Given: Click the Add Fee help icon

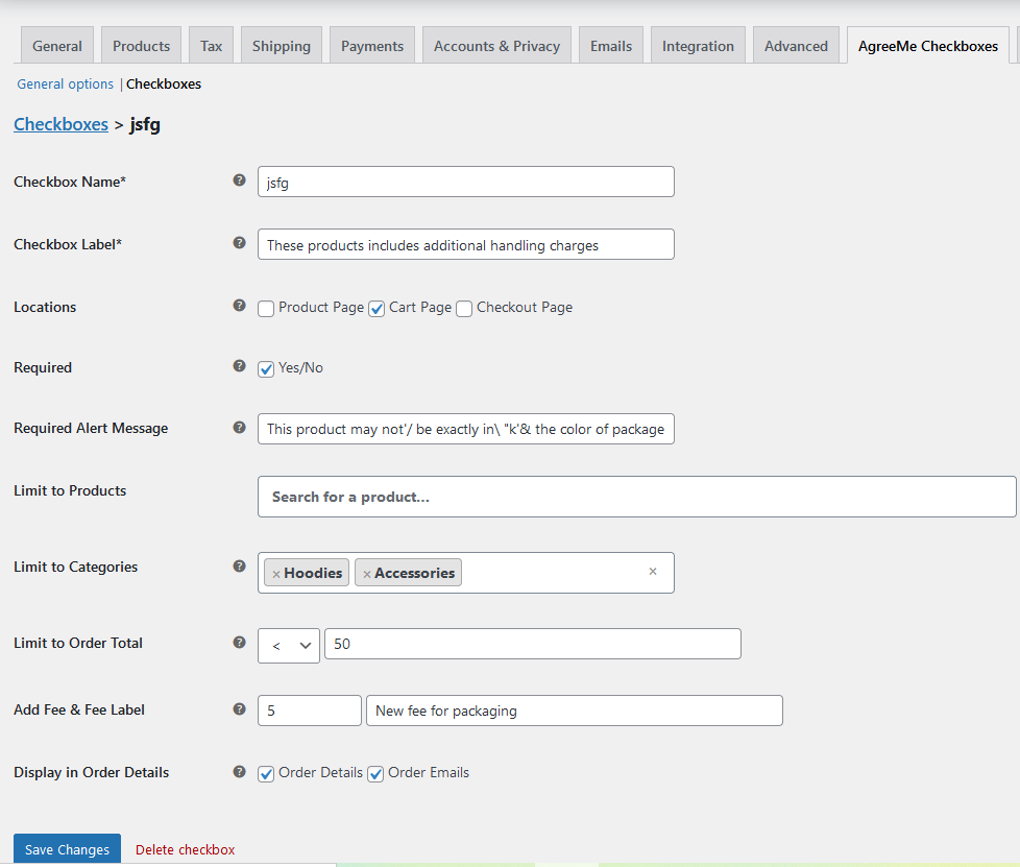Looking at the screenshot, I should [239, 708].
